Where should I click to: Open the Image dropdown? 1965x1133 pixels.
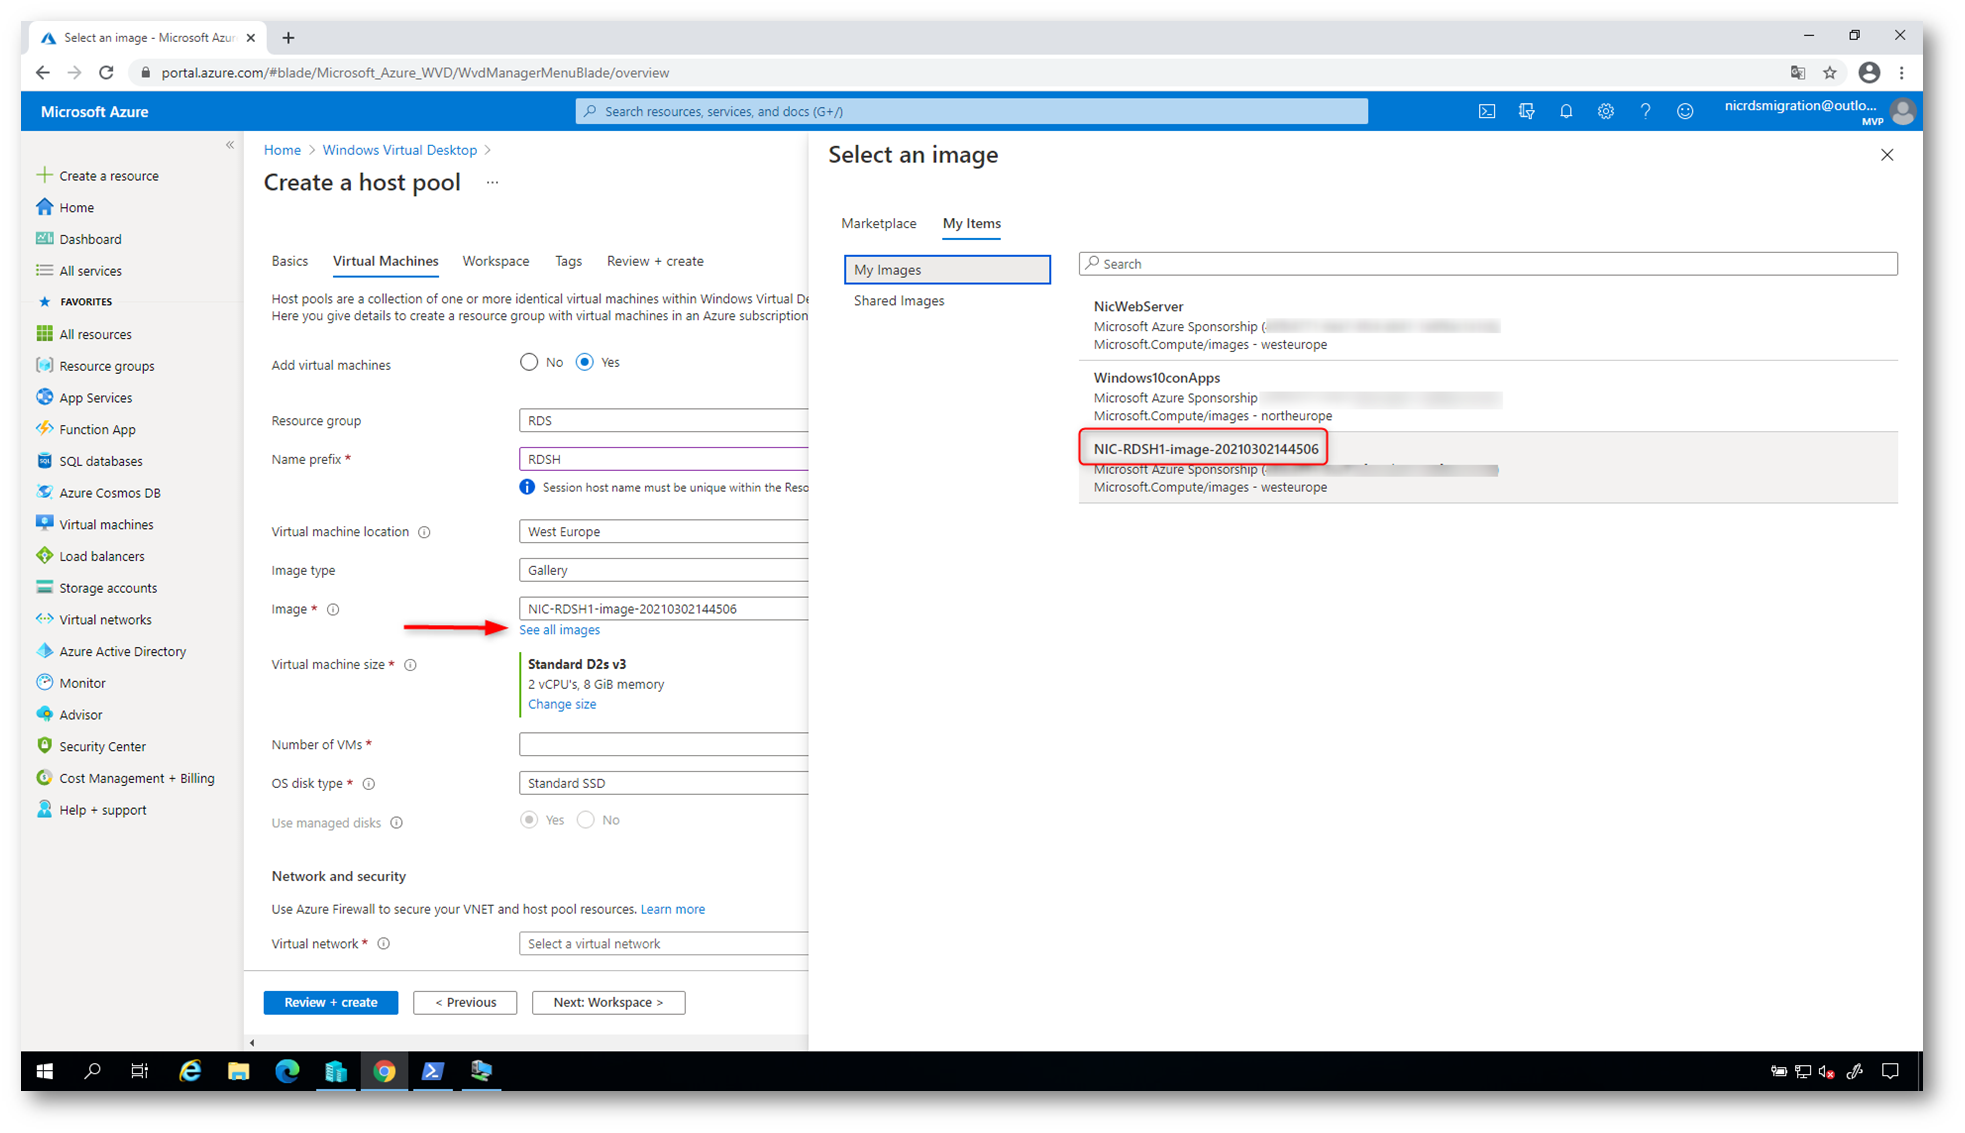pyautogui.click(x=663, y=609)
